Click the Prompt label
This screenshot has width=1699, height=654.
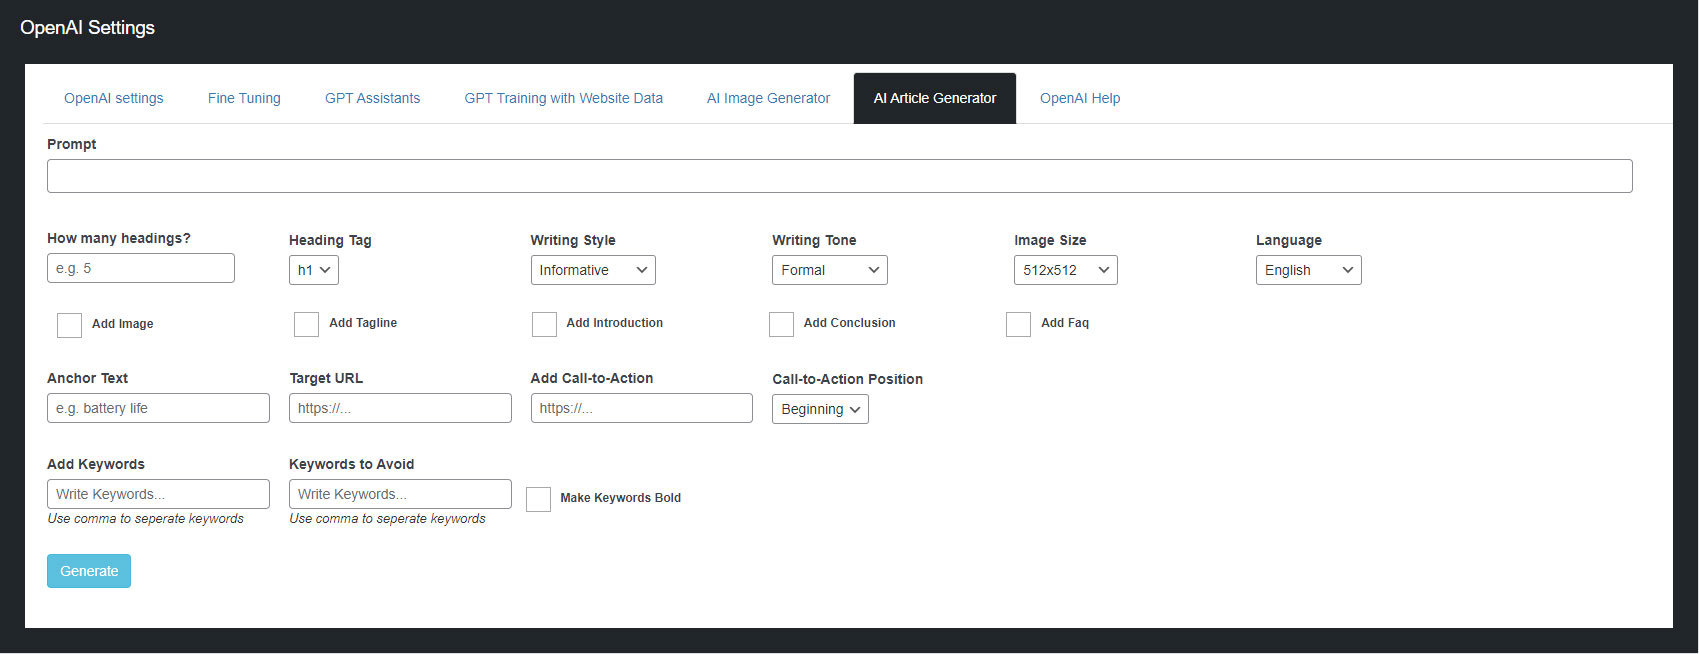coord(72,144)
